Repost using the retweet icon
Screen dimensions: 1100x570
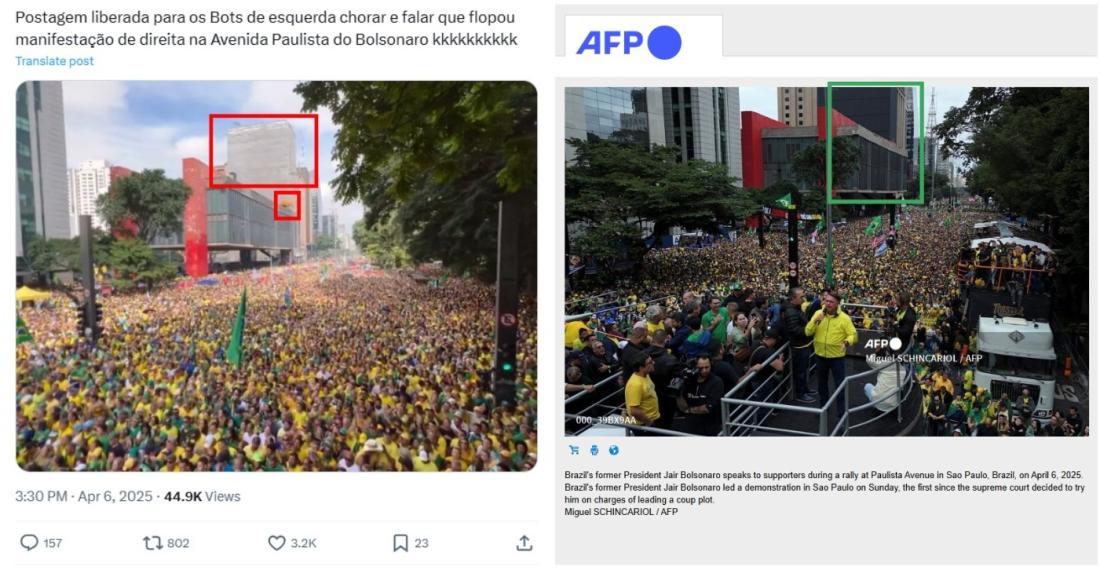click(x=152, y=543)
